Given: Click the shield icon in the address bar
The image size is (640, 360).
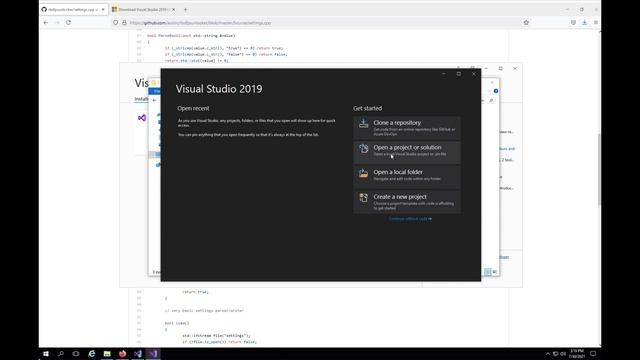Looking at the screenshot, I should click(x=116, y=23).
